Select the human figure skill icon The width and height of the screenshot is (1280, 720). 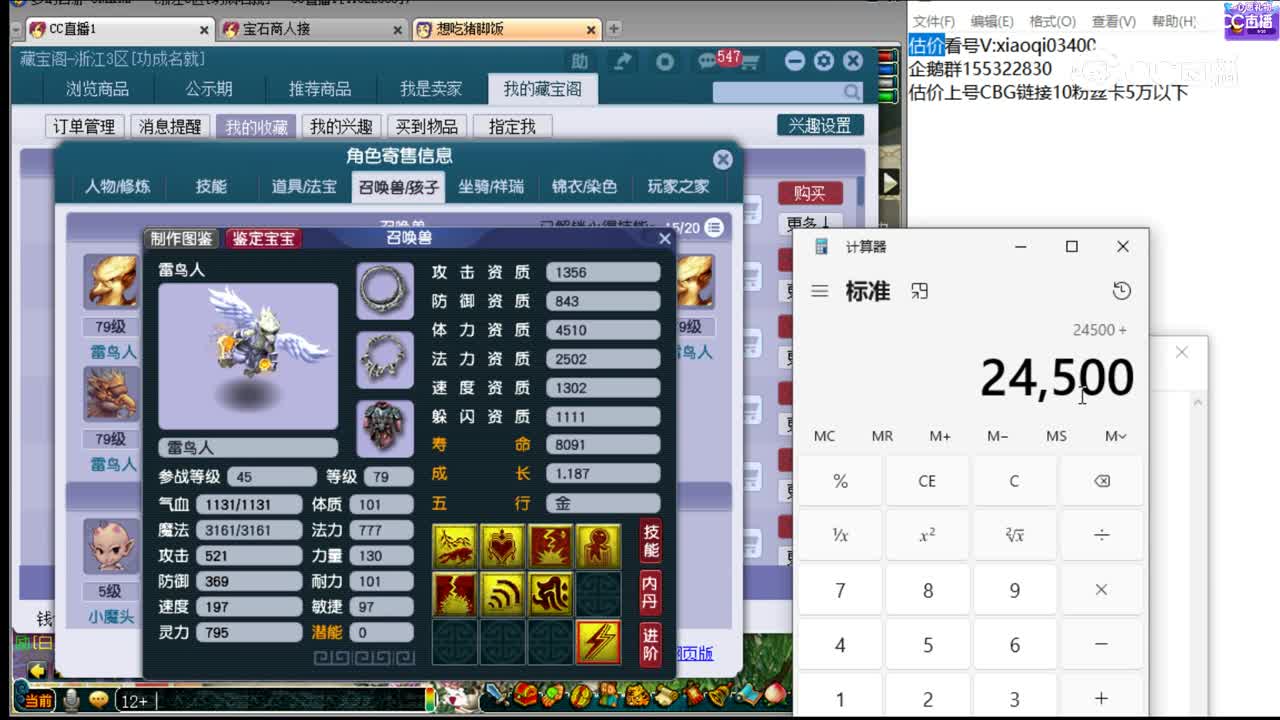[598, 546]
